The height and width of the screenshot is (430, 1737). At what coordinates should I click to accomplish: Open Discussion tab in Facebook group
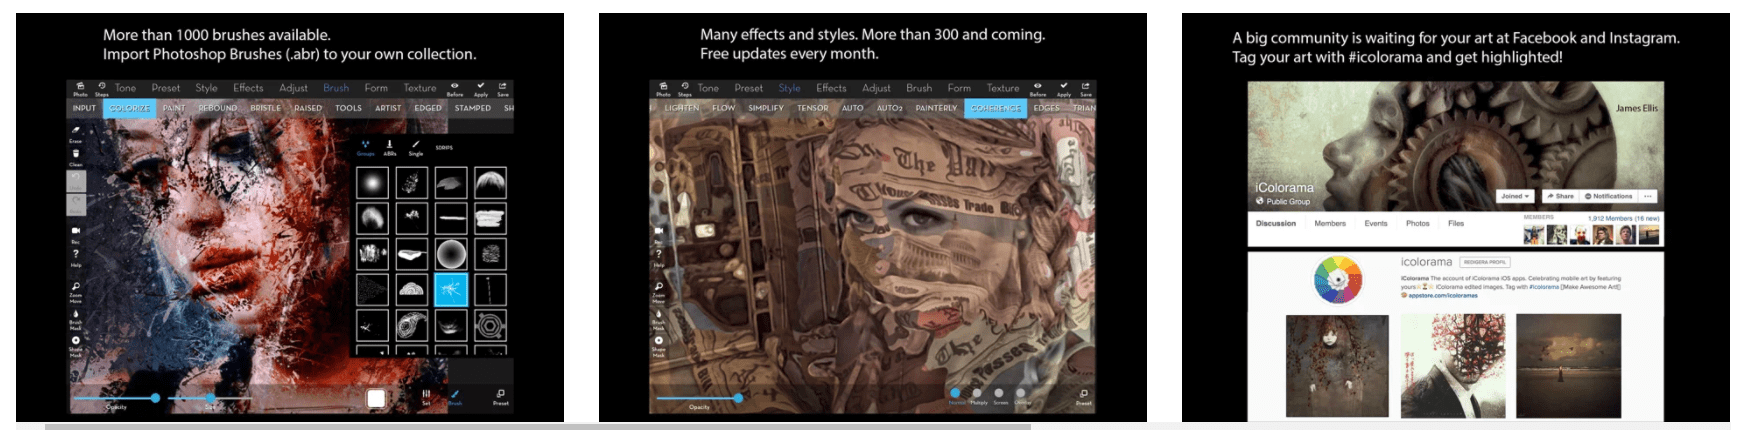1276,223
